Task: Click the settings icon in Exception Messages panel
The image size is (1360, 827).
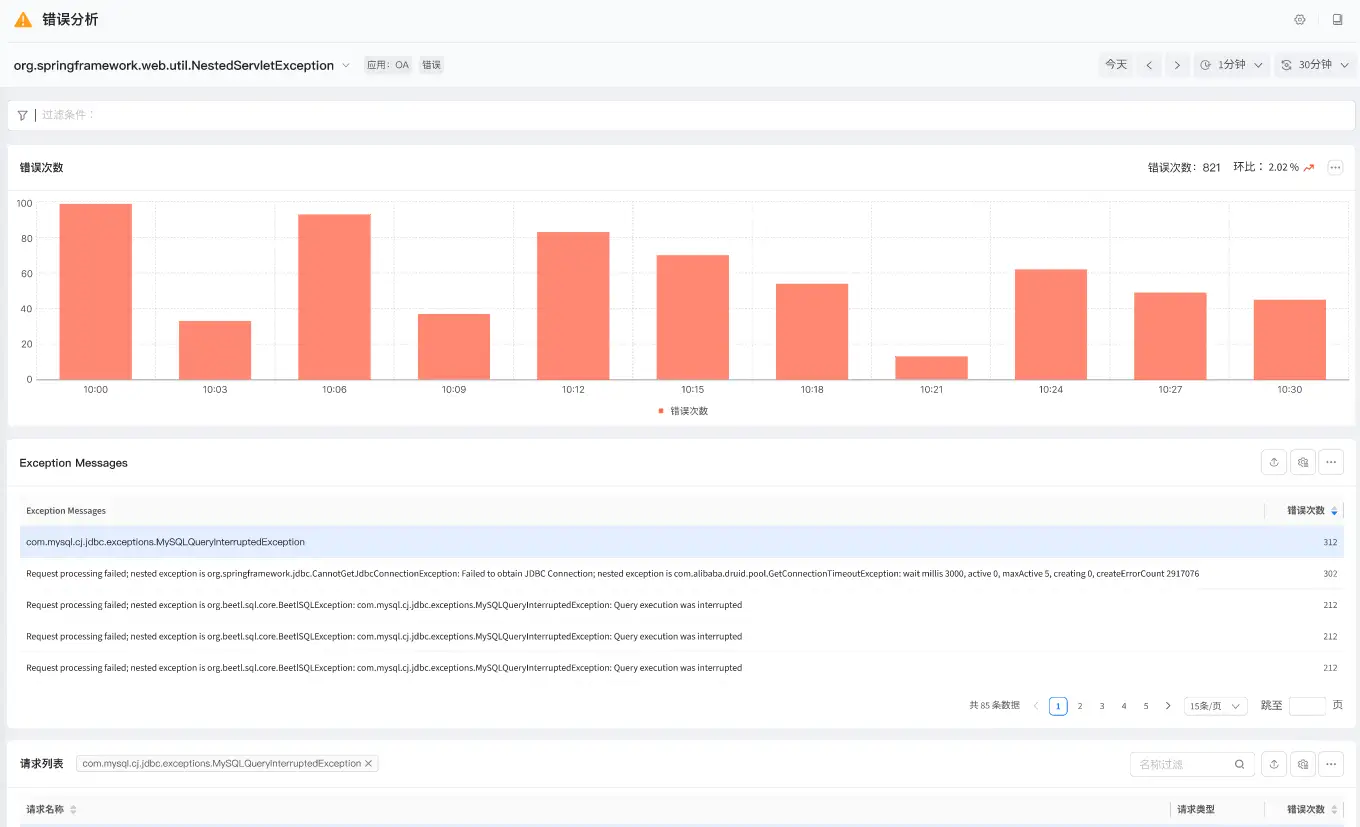Action: pyautogui.click(x=1302, y=462)
